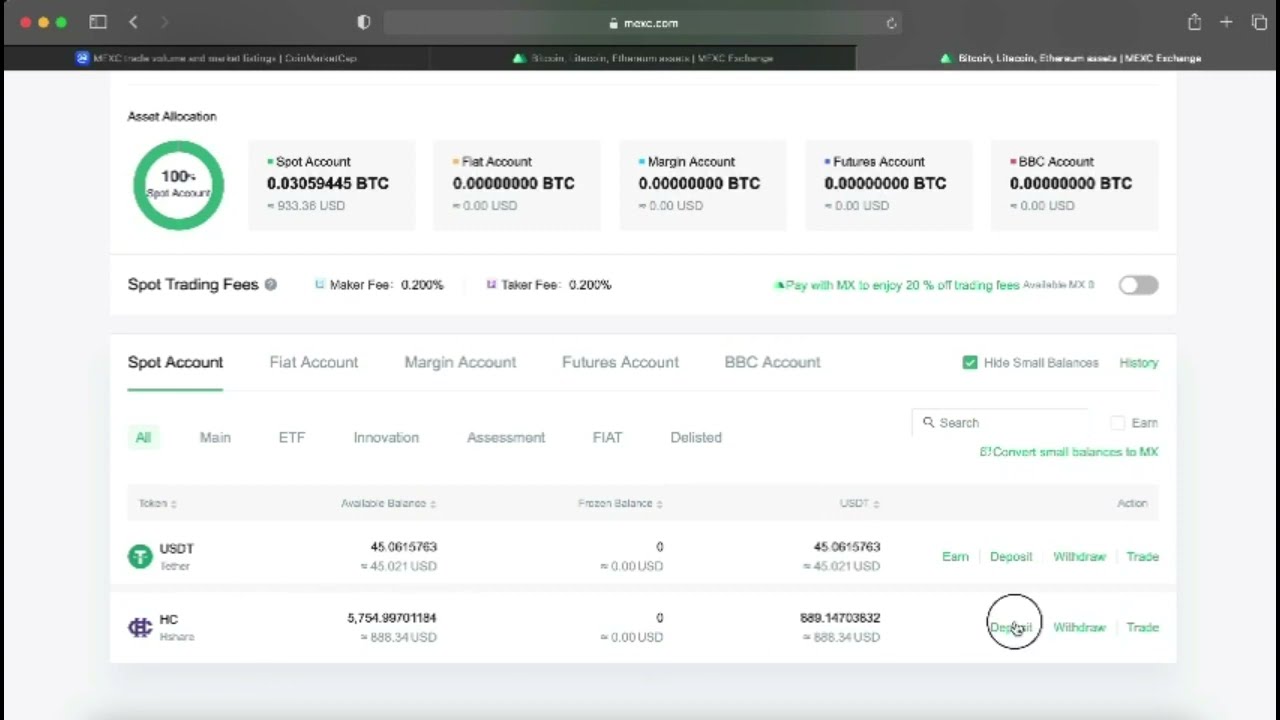Open Safari sidebar toggle icon
The height and width of the screenshot is (720, 1280).
(x=98, y=22)
